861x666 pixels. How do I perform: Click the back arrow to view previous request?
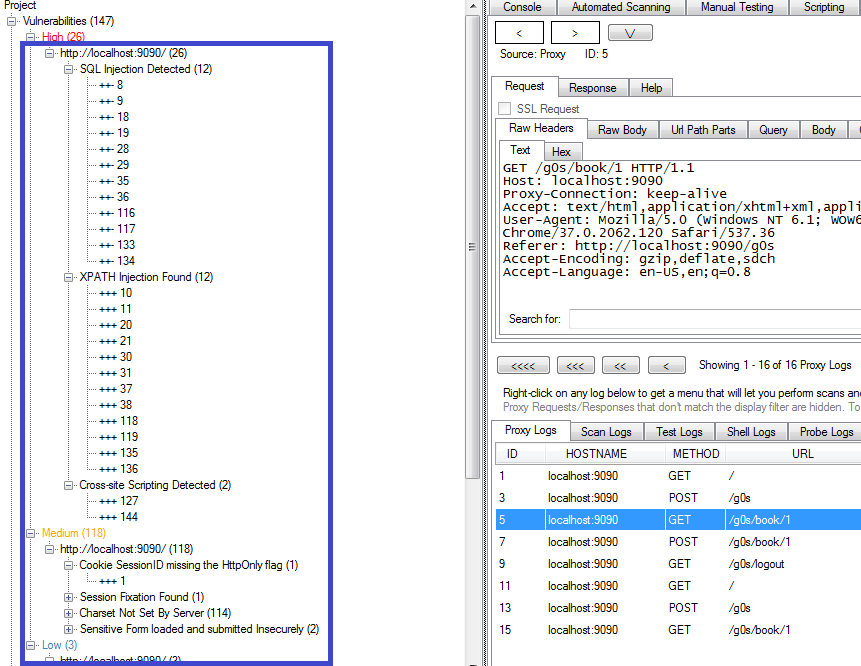(518, 31)
